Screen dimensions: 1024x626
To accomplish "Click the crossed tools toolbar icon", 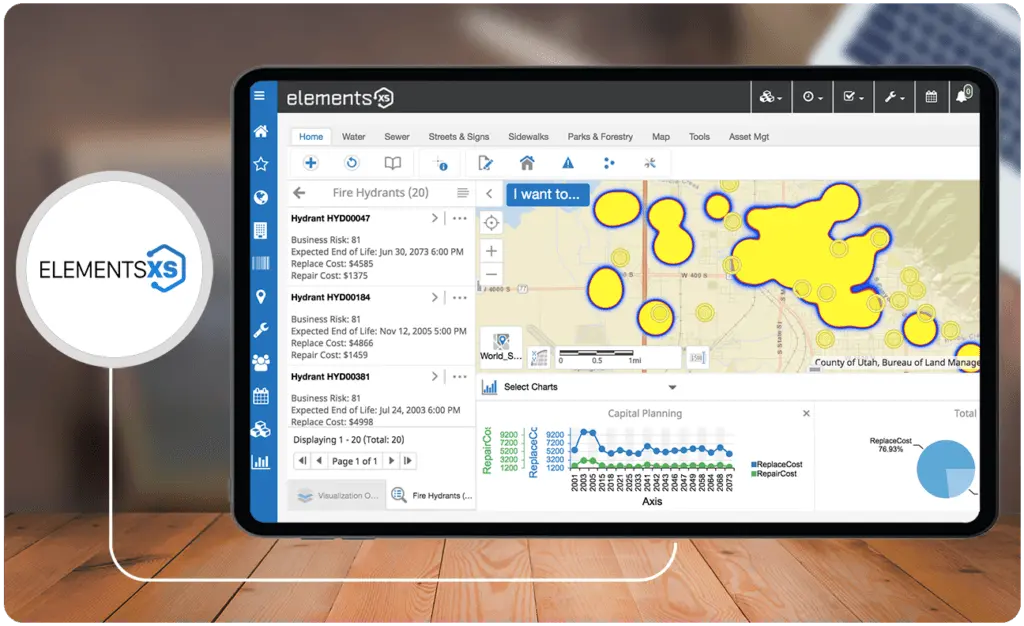I will click(650, 163).
